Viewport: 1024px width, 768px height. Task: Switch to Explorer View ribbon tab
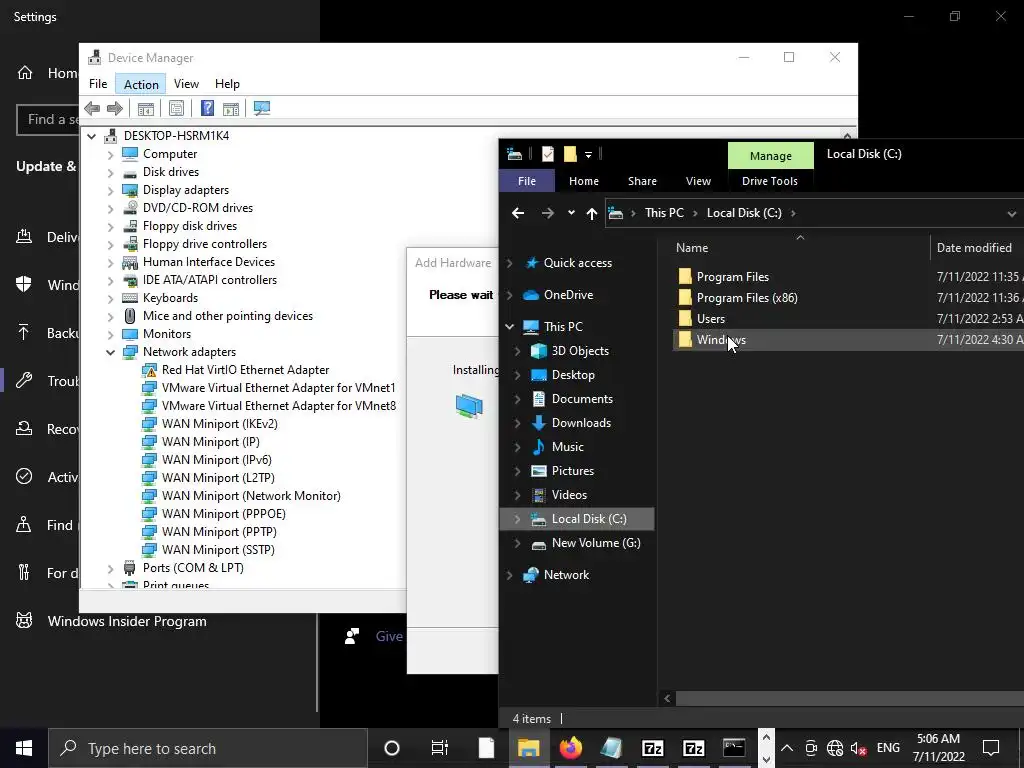pyautogui.click(x=698, y=181)
